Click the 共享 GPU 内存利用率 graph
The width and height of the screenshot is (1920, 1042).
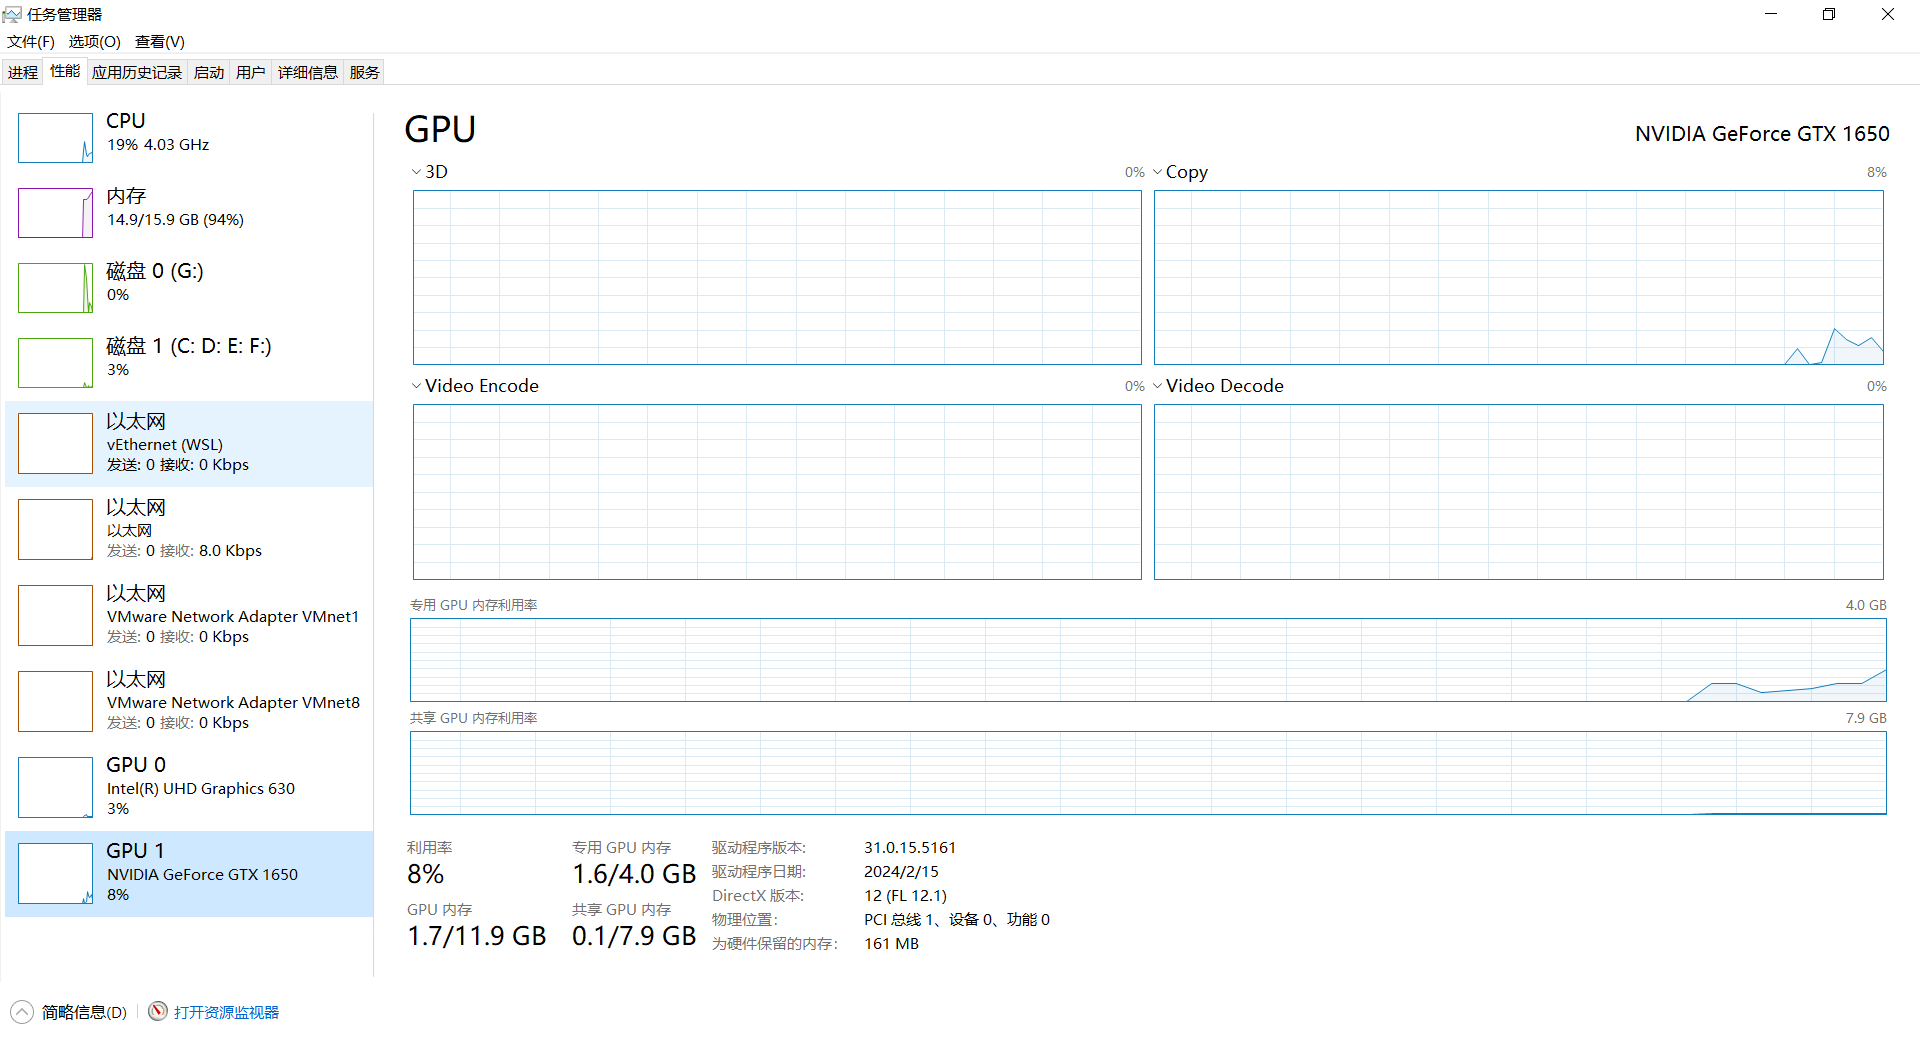point(1148,773)
